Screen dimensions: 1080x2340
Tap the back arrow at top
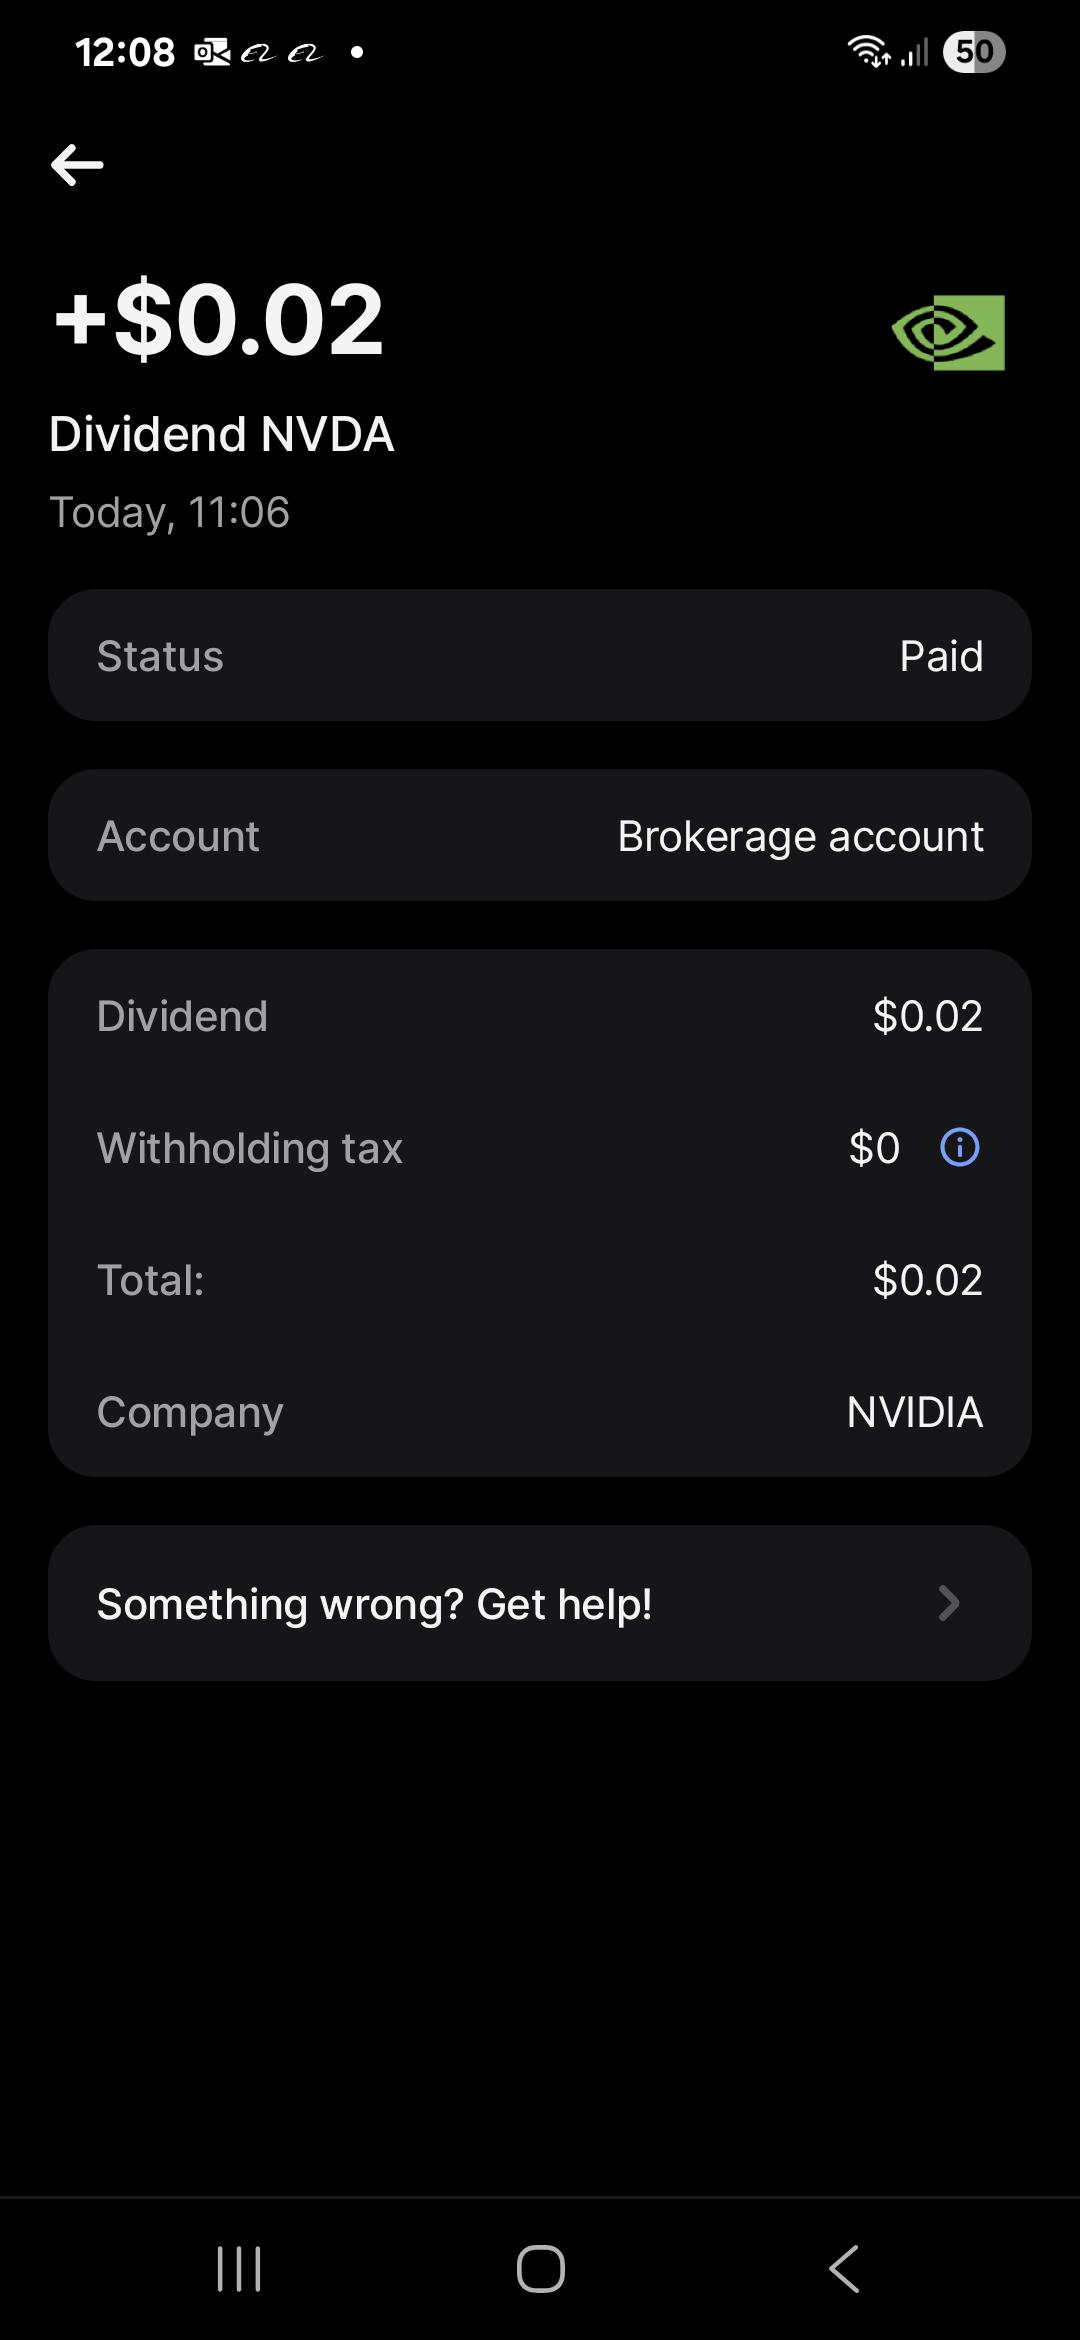tap(77, 165)
